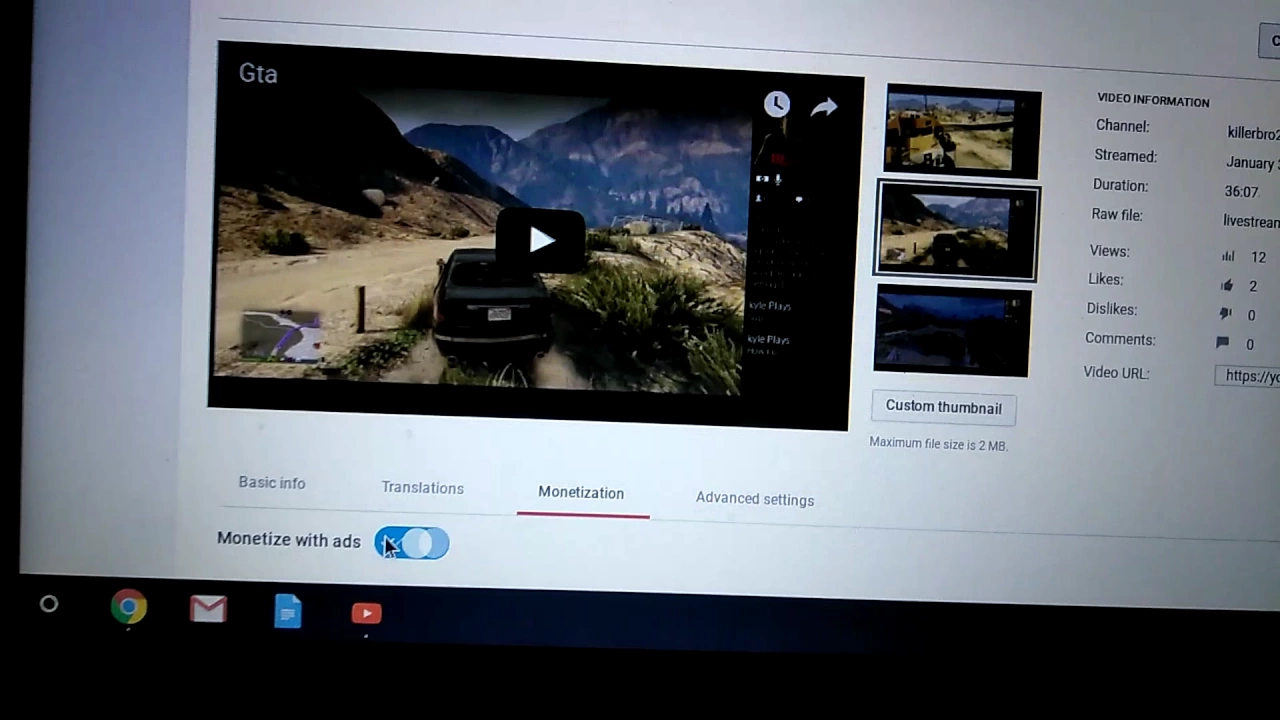The height and width of the screenshot is (720, 1280).
Task: Click the 36:07 duration value
Action: pyautogui.click(x=1241, y=192)
